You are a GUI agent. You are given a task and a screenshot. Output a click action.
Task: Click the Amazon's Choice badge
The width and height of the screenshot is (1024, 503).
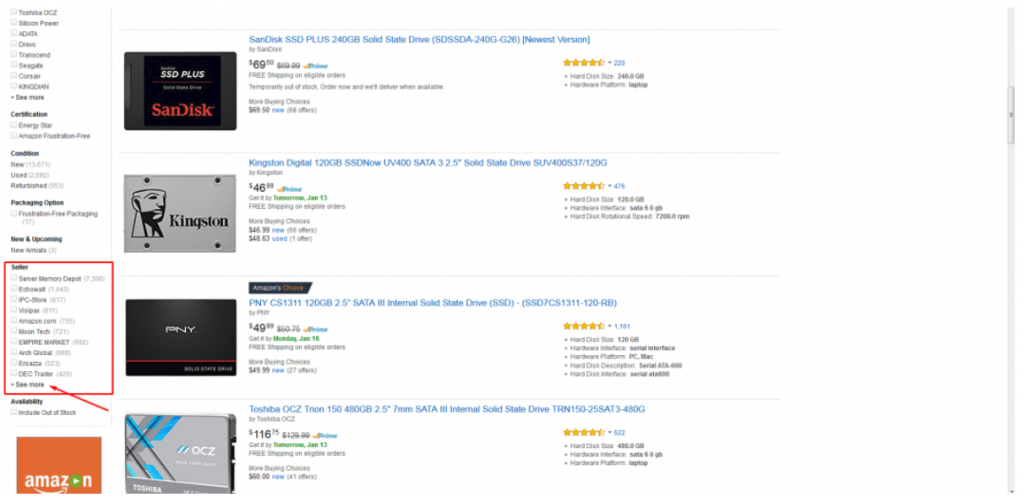point(280,287)
